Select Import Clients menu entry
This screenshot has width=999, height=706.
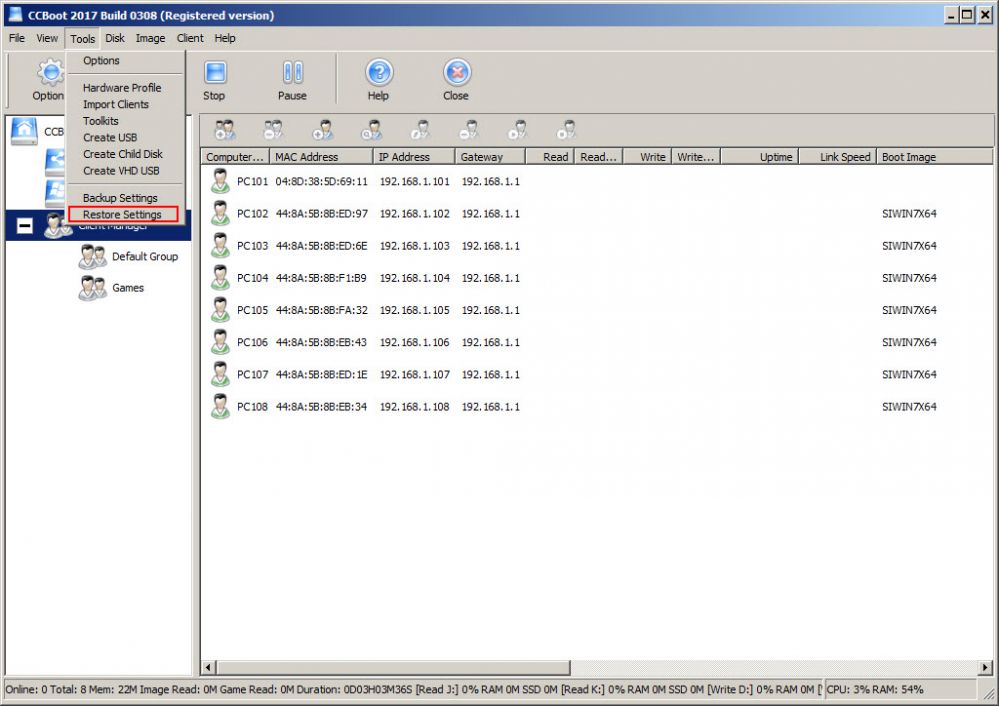point(116,104)
